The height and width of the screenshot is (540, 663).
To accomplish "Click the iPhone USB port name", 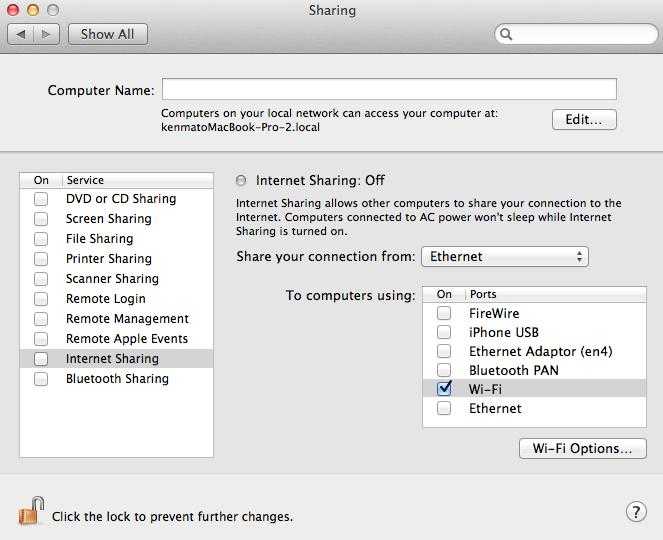I will 504,332.
